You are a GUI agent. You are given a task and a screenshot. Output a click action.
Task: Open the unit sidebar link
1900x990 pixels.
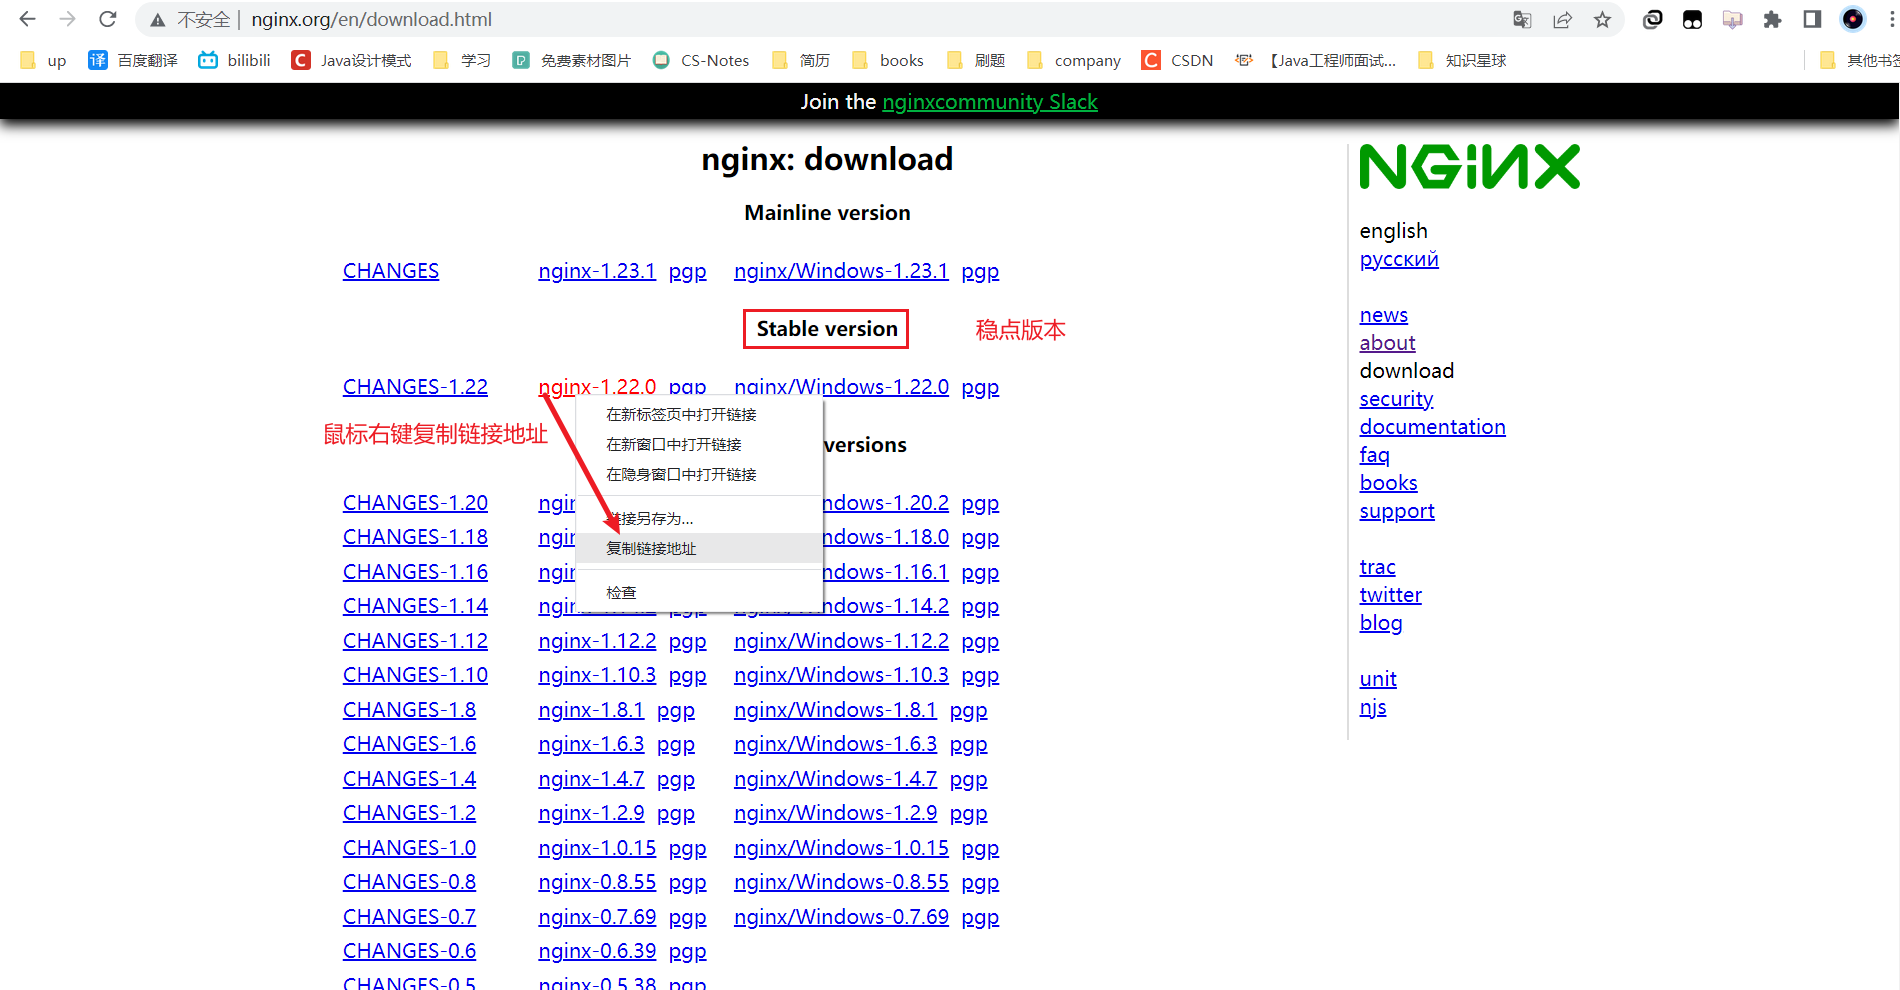click(1378, 679)
